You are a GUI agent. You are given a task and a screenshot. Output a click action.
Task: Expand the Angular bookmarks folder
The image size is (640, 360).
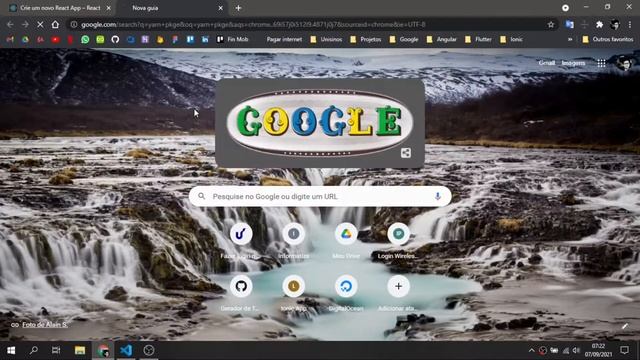point(442,40)
